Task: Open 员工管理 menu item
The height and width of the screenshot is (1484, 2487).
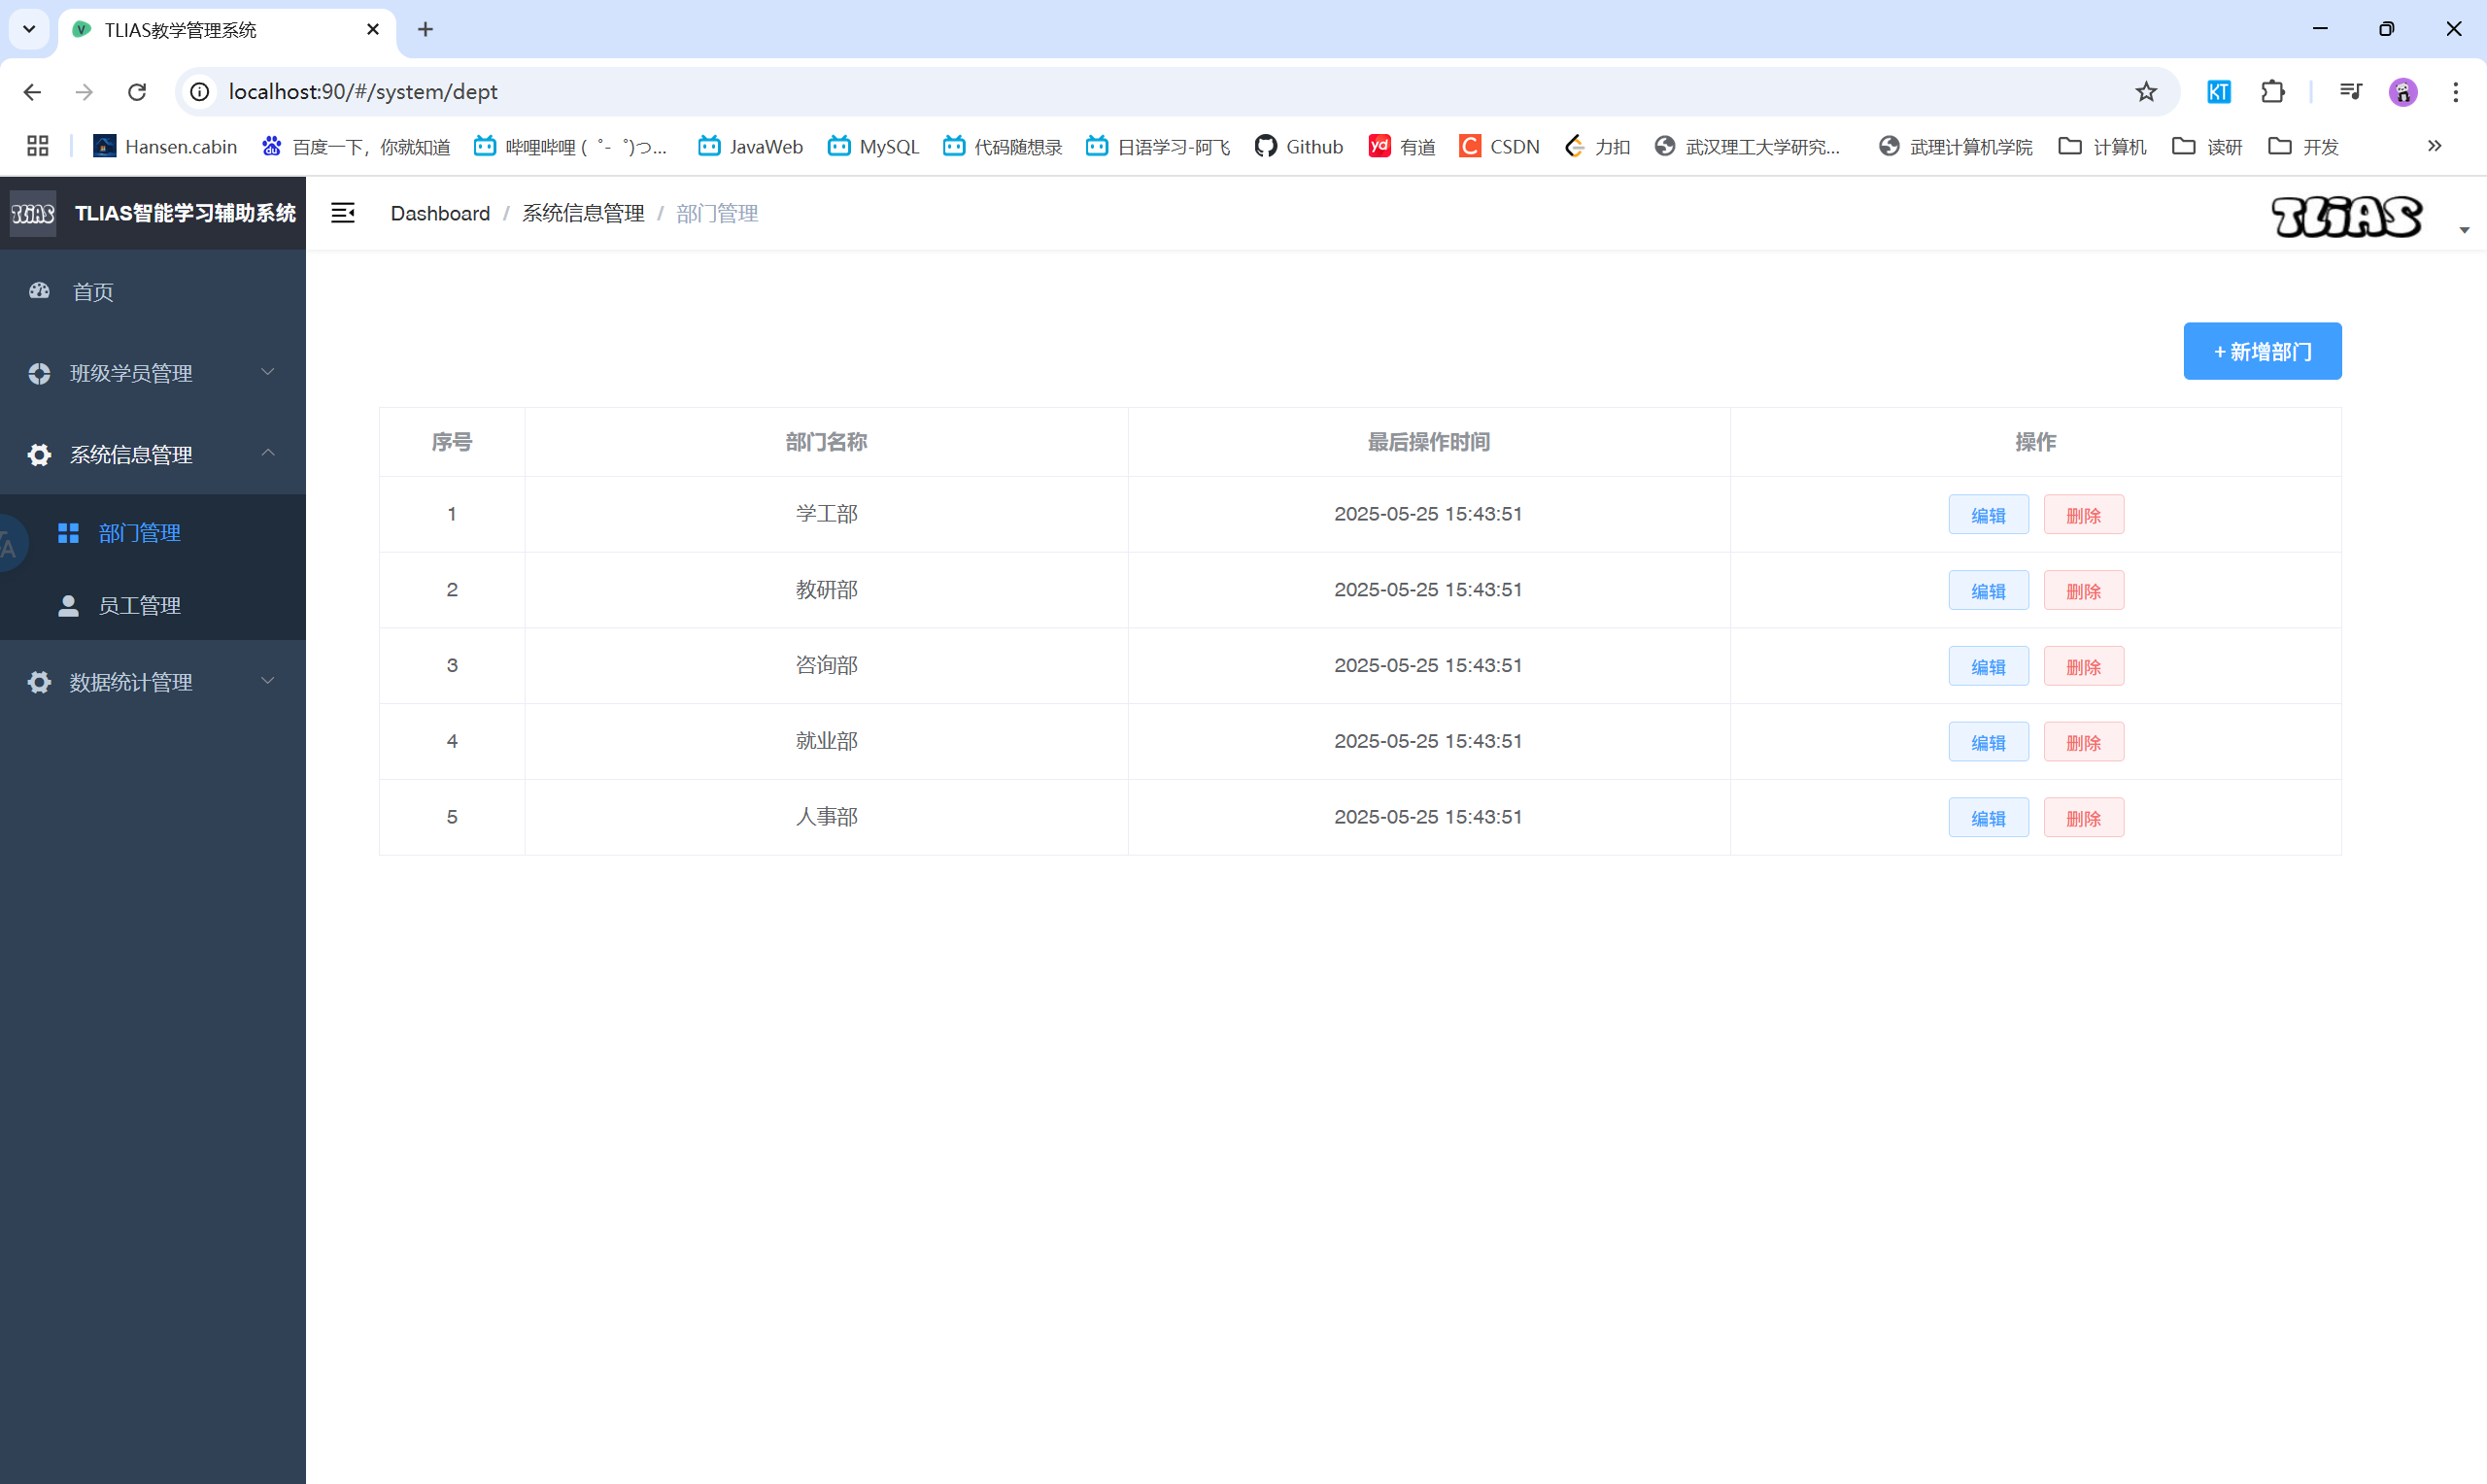Action: click(139, 606)
